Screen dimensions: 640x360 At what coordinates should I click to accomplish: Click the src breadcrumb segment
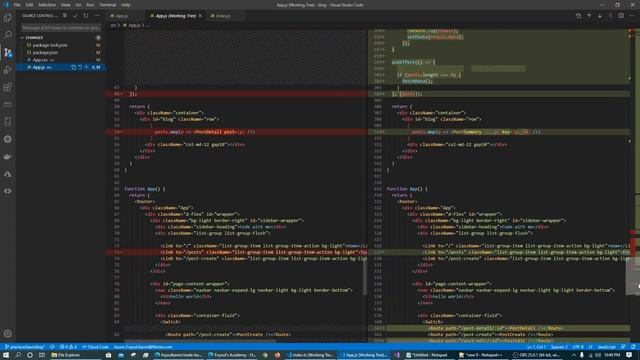pos(113,25)
